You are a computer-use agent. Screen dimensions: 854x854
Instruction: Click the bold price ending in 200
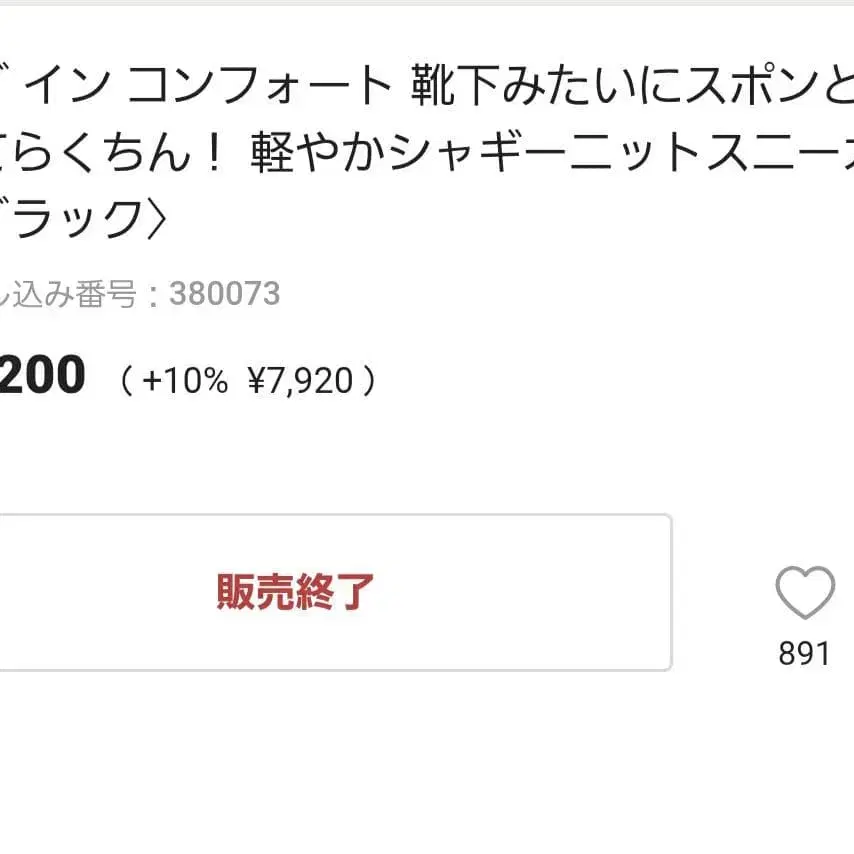point(40,376)
